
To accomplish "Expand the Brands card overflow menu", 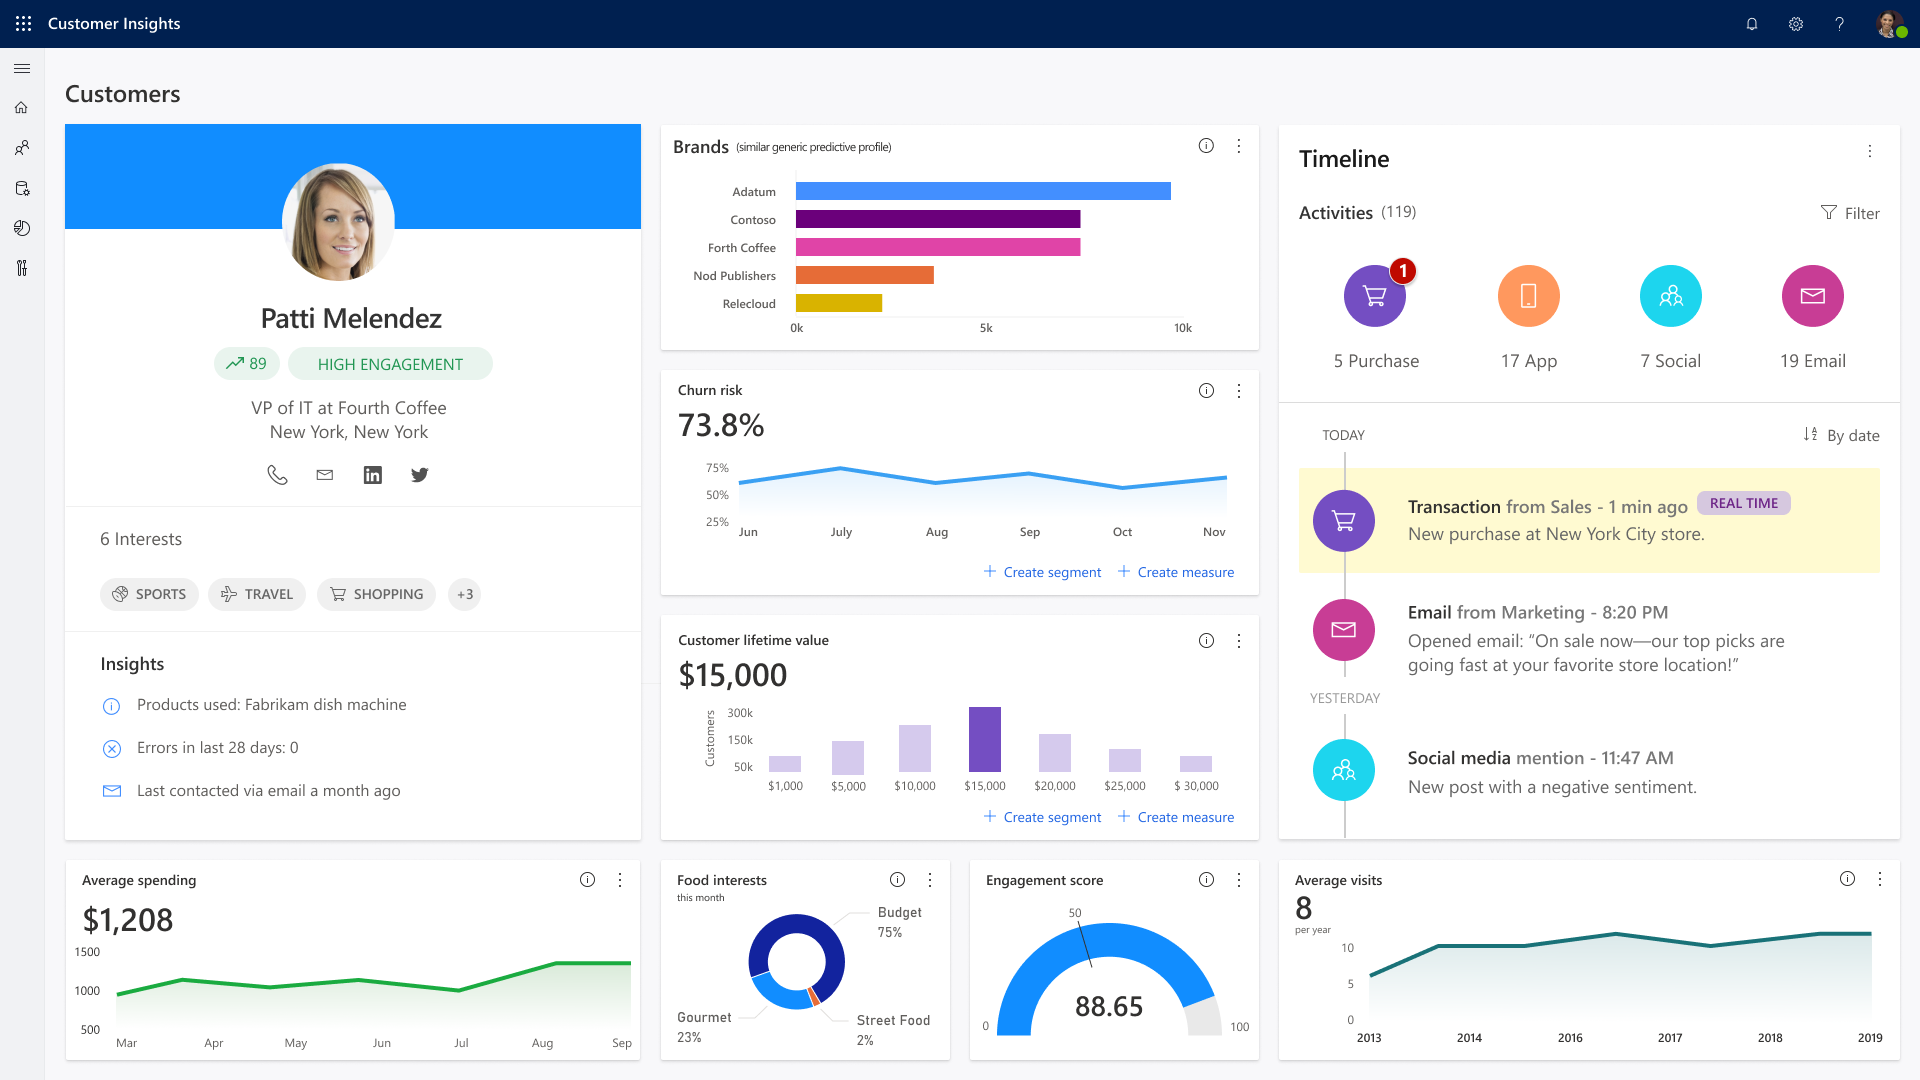I will click(x=1239, y=146).
